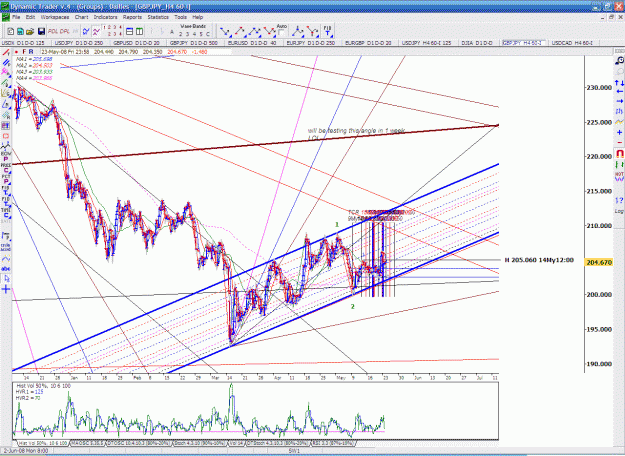Click the HVR1 = 125 indicator value
This screenshot has height=456, width=625.
(x=29, y=392)
